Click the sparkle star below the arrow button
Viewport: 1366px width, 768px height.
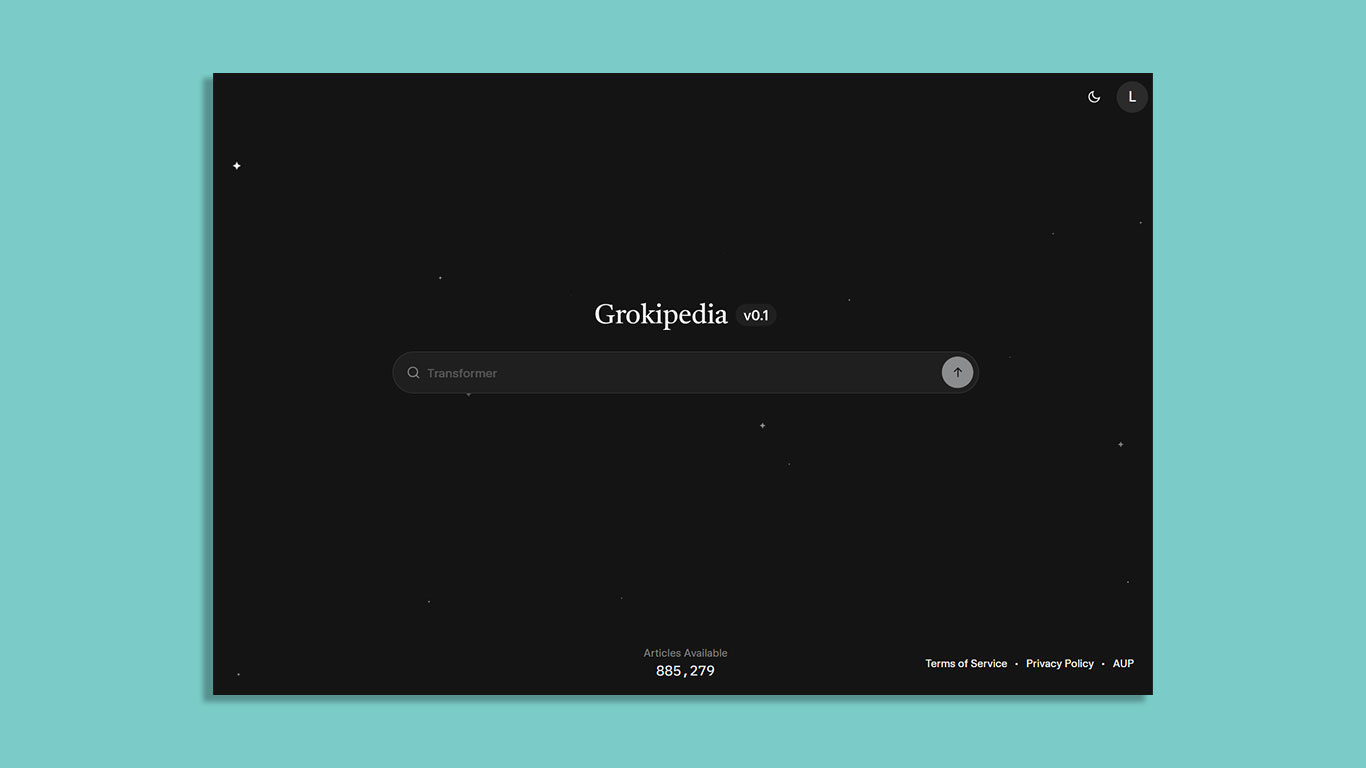click(x=762, y=426)
